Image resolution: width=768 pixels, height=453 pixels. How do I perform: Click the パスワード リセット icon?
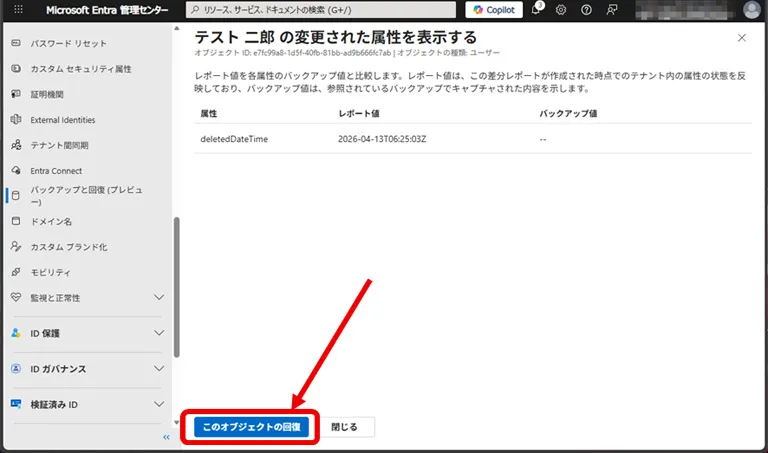[16, 43]
